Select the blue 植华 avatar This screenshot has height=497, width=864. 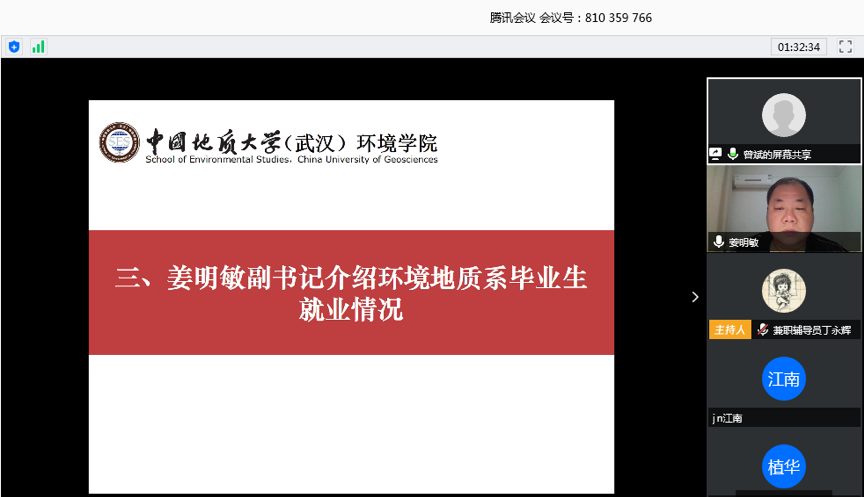point(783,466)
